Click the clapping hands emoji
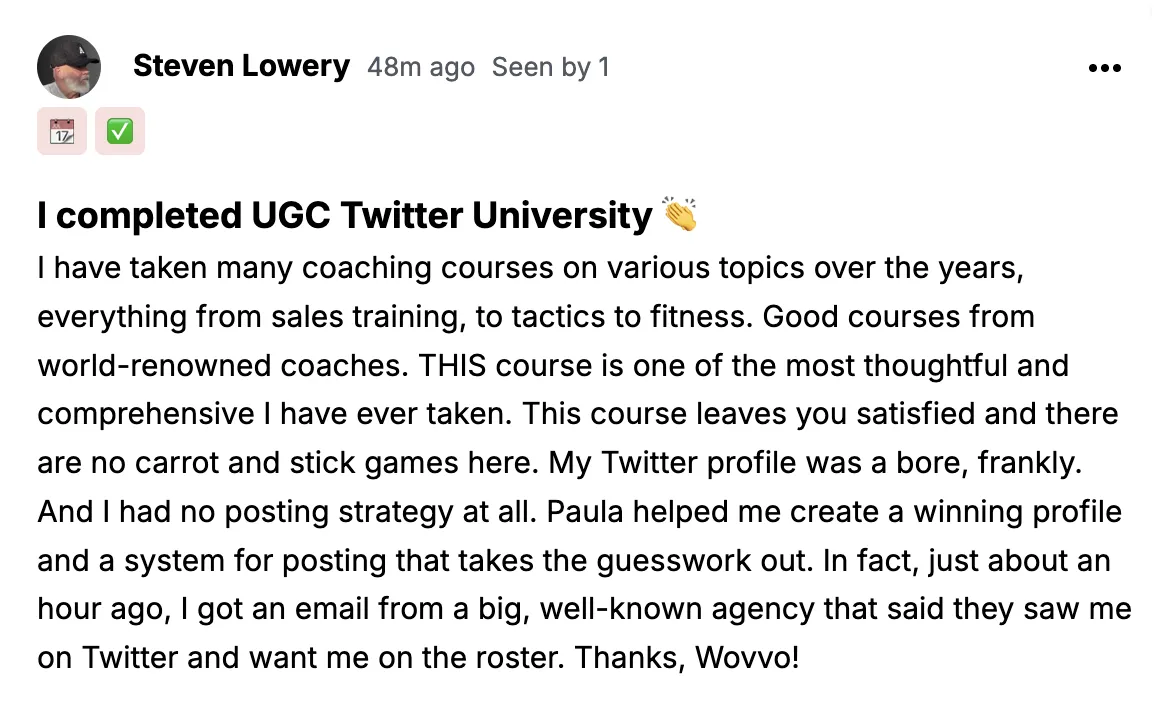Image resolution: width=1174 pixels, height=716 pixels. coord(679,214)
